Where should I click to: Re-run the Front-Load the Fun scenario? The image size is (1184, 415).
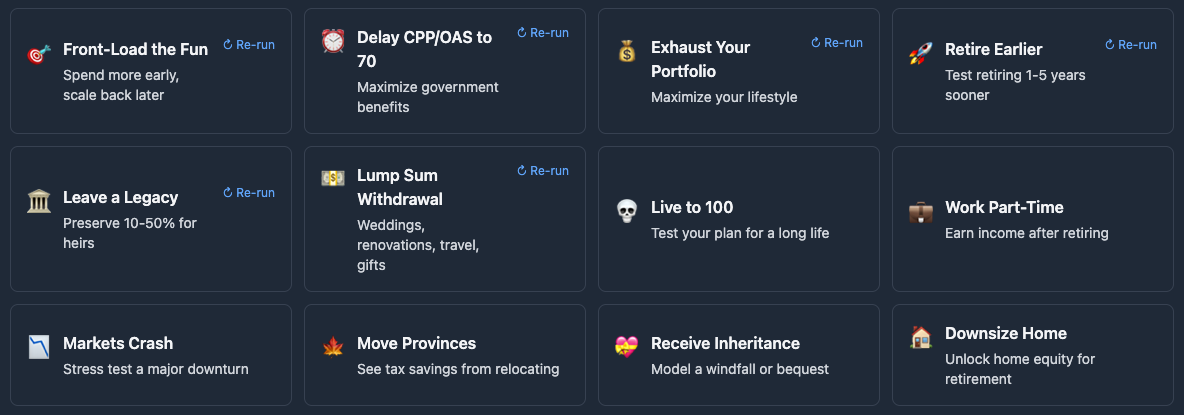[249, 45]
